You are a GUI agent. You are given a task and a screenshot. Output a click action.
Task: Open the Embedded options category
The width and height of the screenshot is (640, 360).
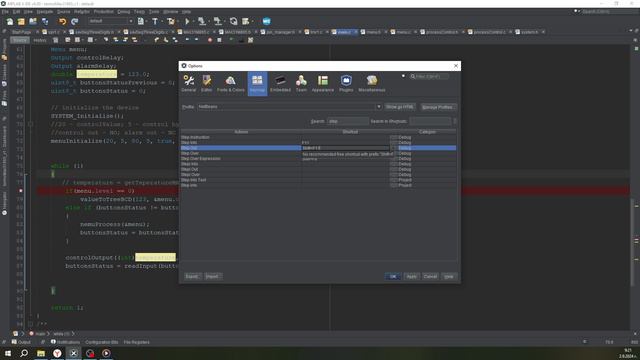[280, 84]
